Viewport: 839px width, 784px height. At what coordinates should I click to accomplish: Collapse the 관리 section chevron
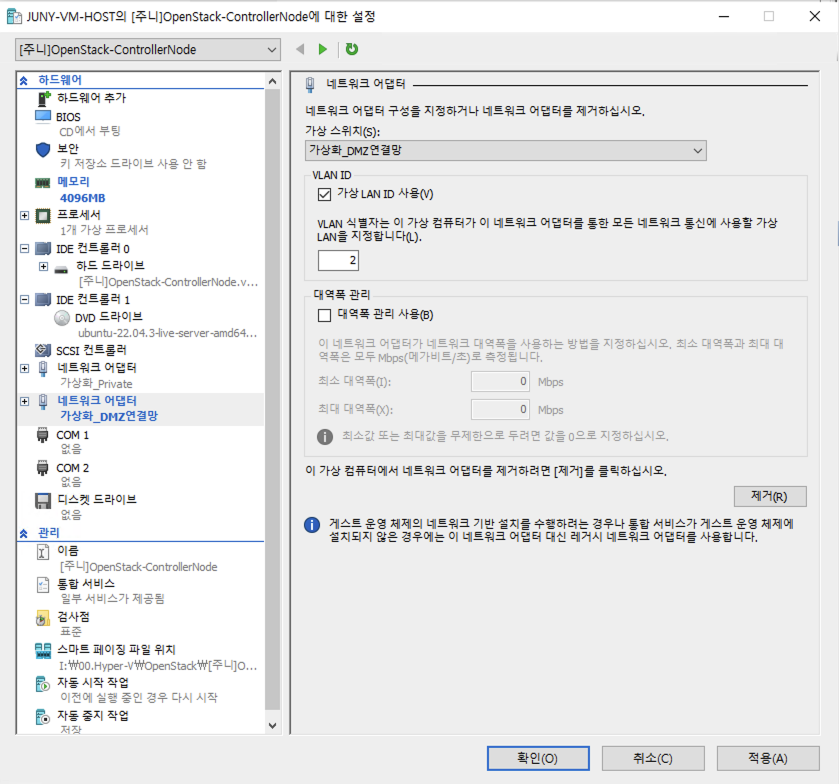click(x=24, y=534)
